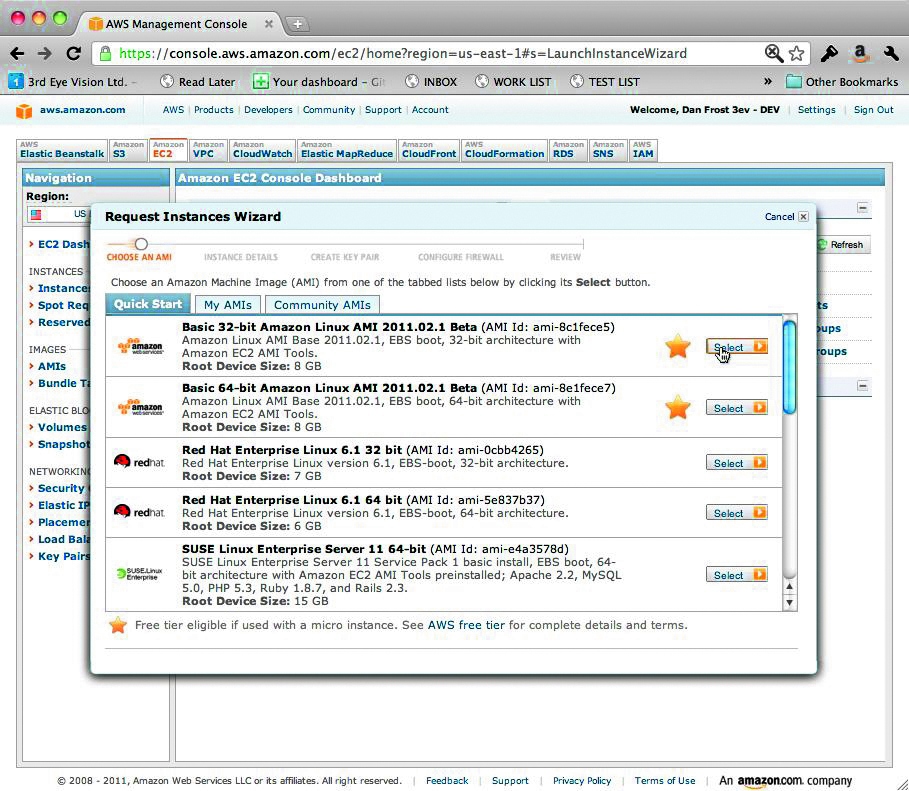The height and width of the screenshot is (791, 909).
Task: Switch to the CloudFormation service tab
Action: click(x=504, y=150)
